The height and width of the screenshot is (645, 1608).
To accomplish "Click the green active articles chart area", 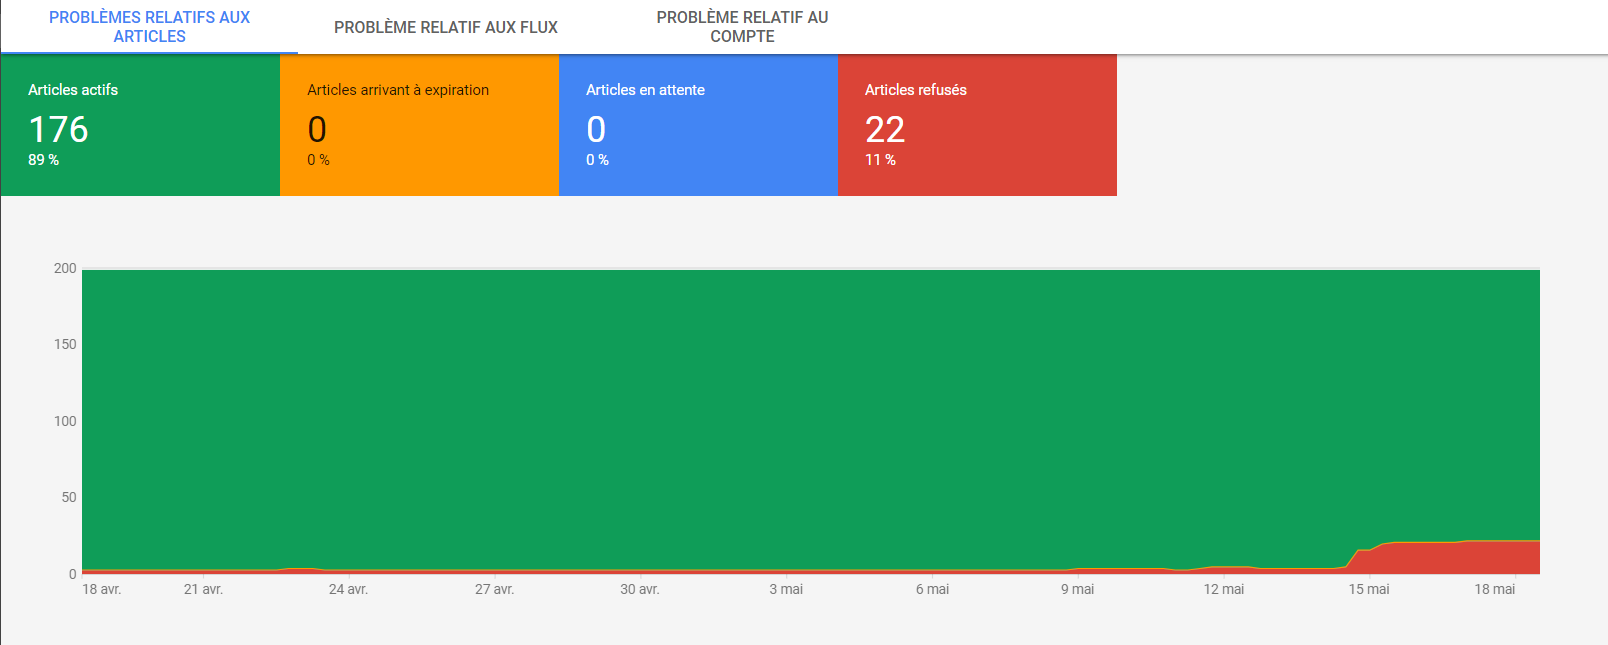I will [811, 419].
